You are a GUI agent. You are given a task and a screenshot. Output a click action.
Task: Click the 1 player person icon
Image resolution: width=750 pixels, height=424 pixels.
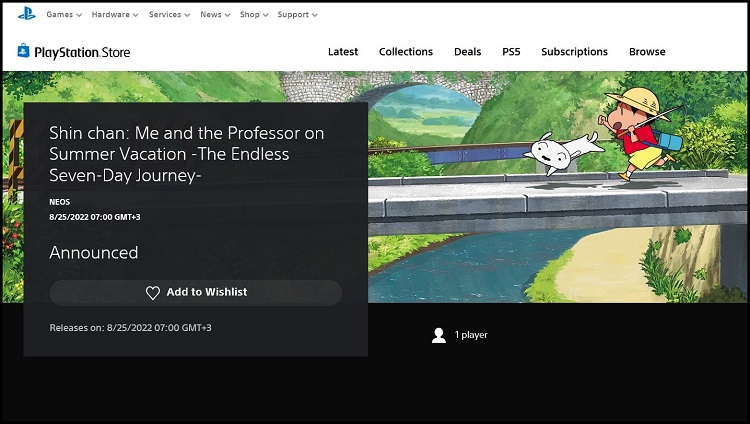click(x=438, y=335)
